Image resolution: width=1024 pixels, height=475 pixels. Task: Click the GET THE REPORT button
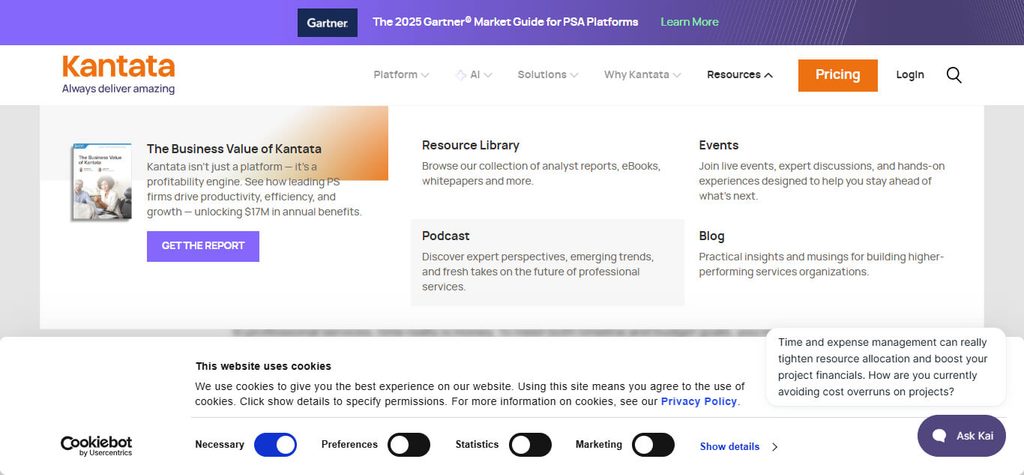coord(203,246)
